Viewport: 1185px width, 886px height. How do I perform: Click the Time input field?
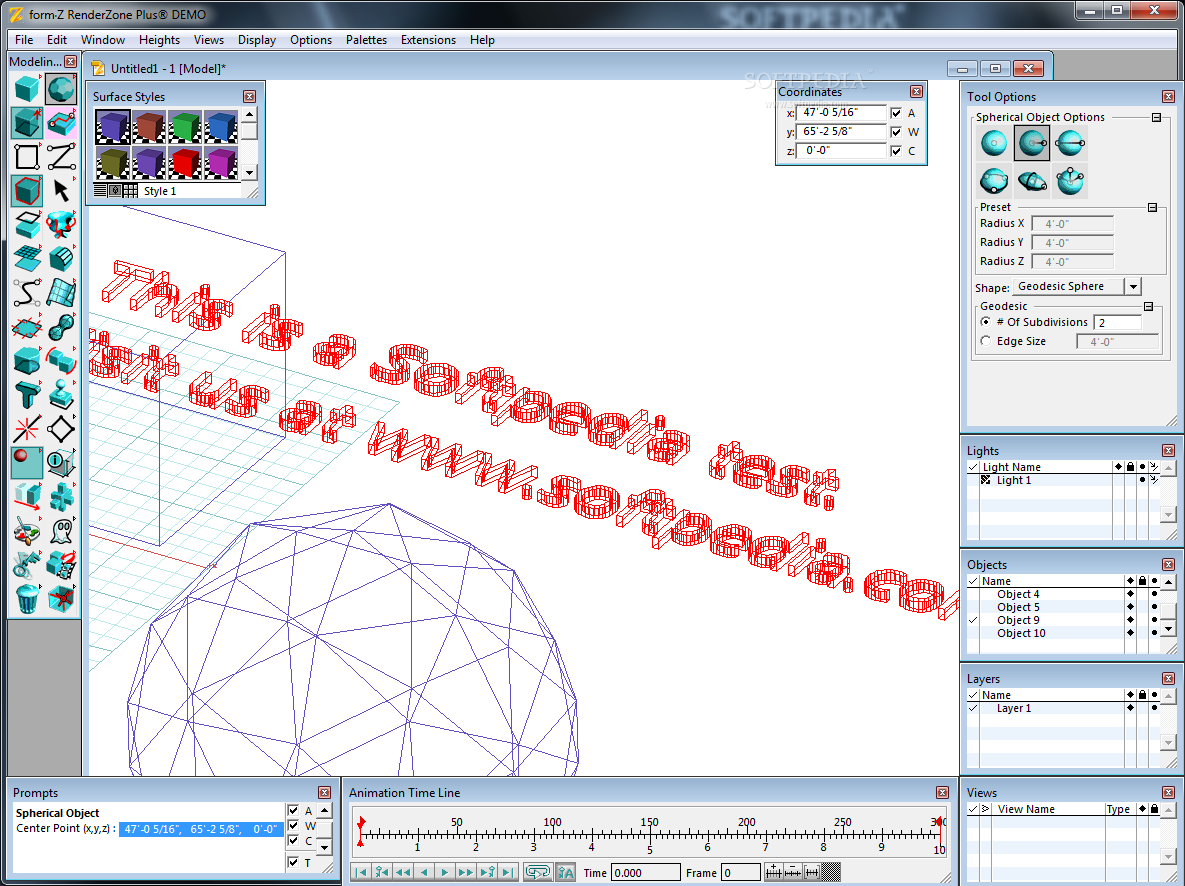click(645, 872)
